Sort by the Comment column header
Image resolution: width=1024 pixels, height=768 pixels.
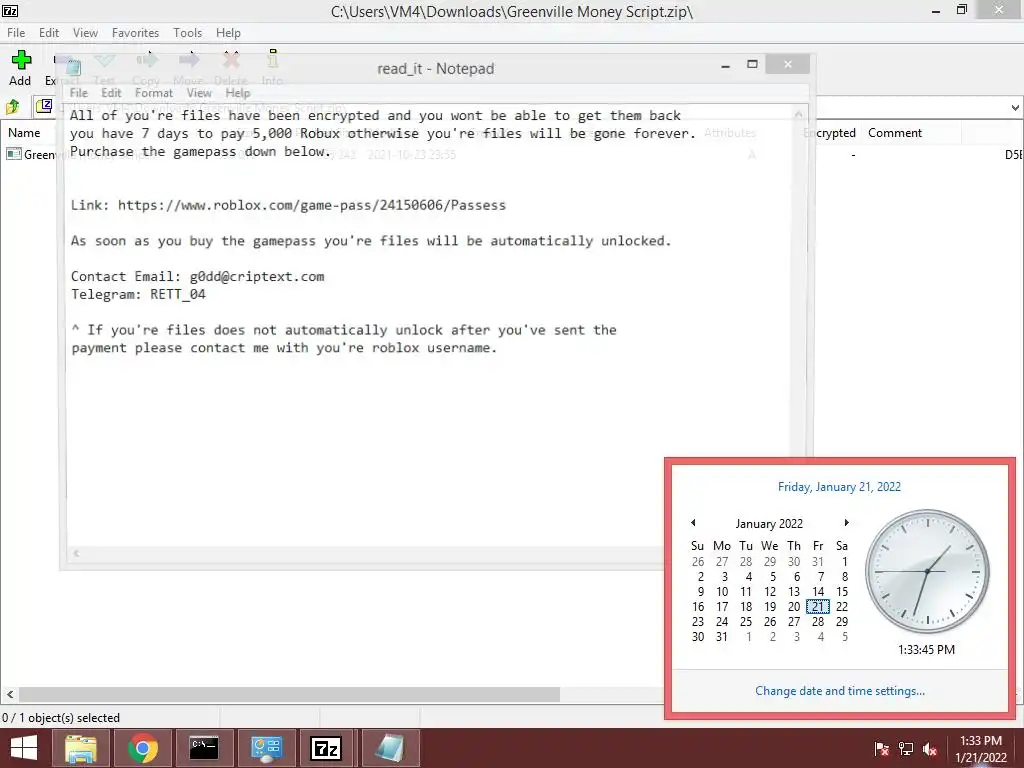point(895,133)
